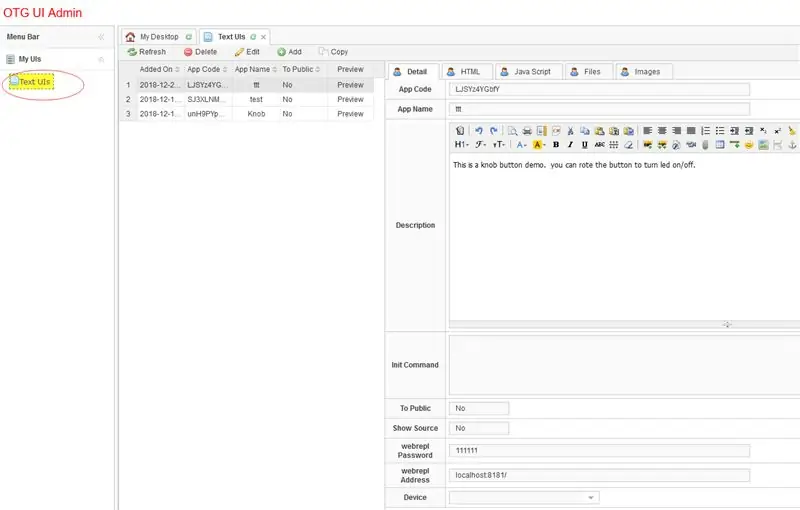Select the Detail tab
Viewport: 800px width, 510px height.
pos(413,72)
